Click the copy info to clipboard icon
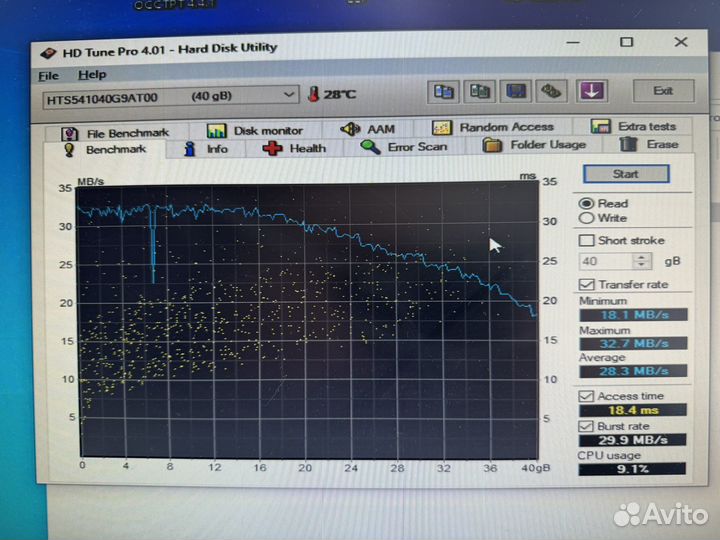 tap(443, 91)
